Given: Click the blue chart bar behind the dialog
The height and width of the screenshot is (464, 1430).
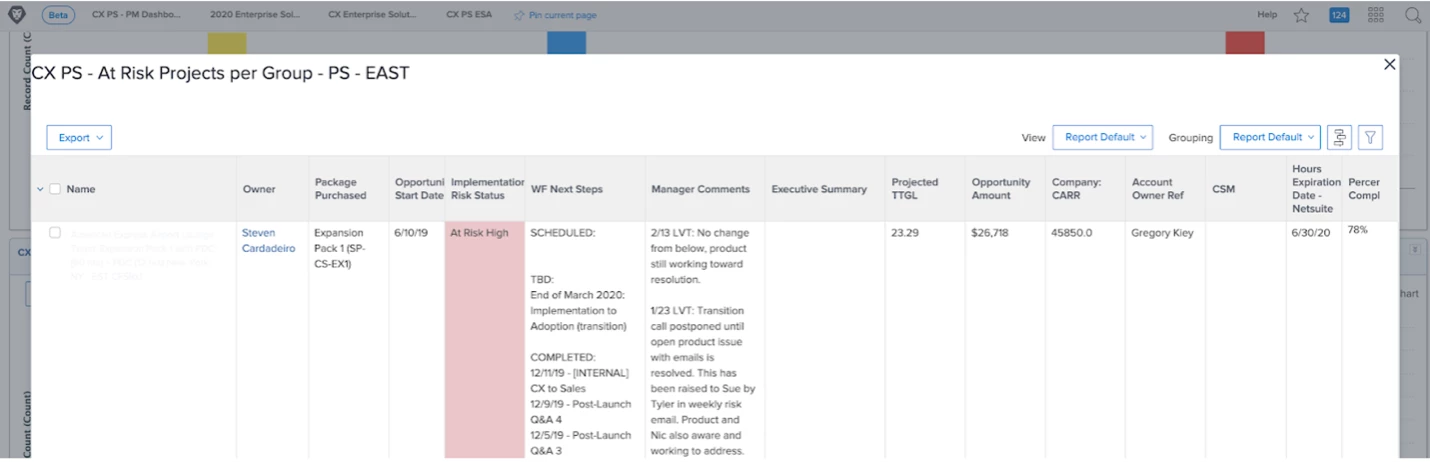Looking at the screenshot, I should pos(566,43).
